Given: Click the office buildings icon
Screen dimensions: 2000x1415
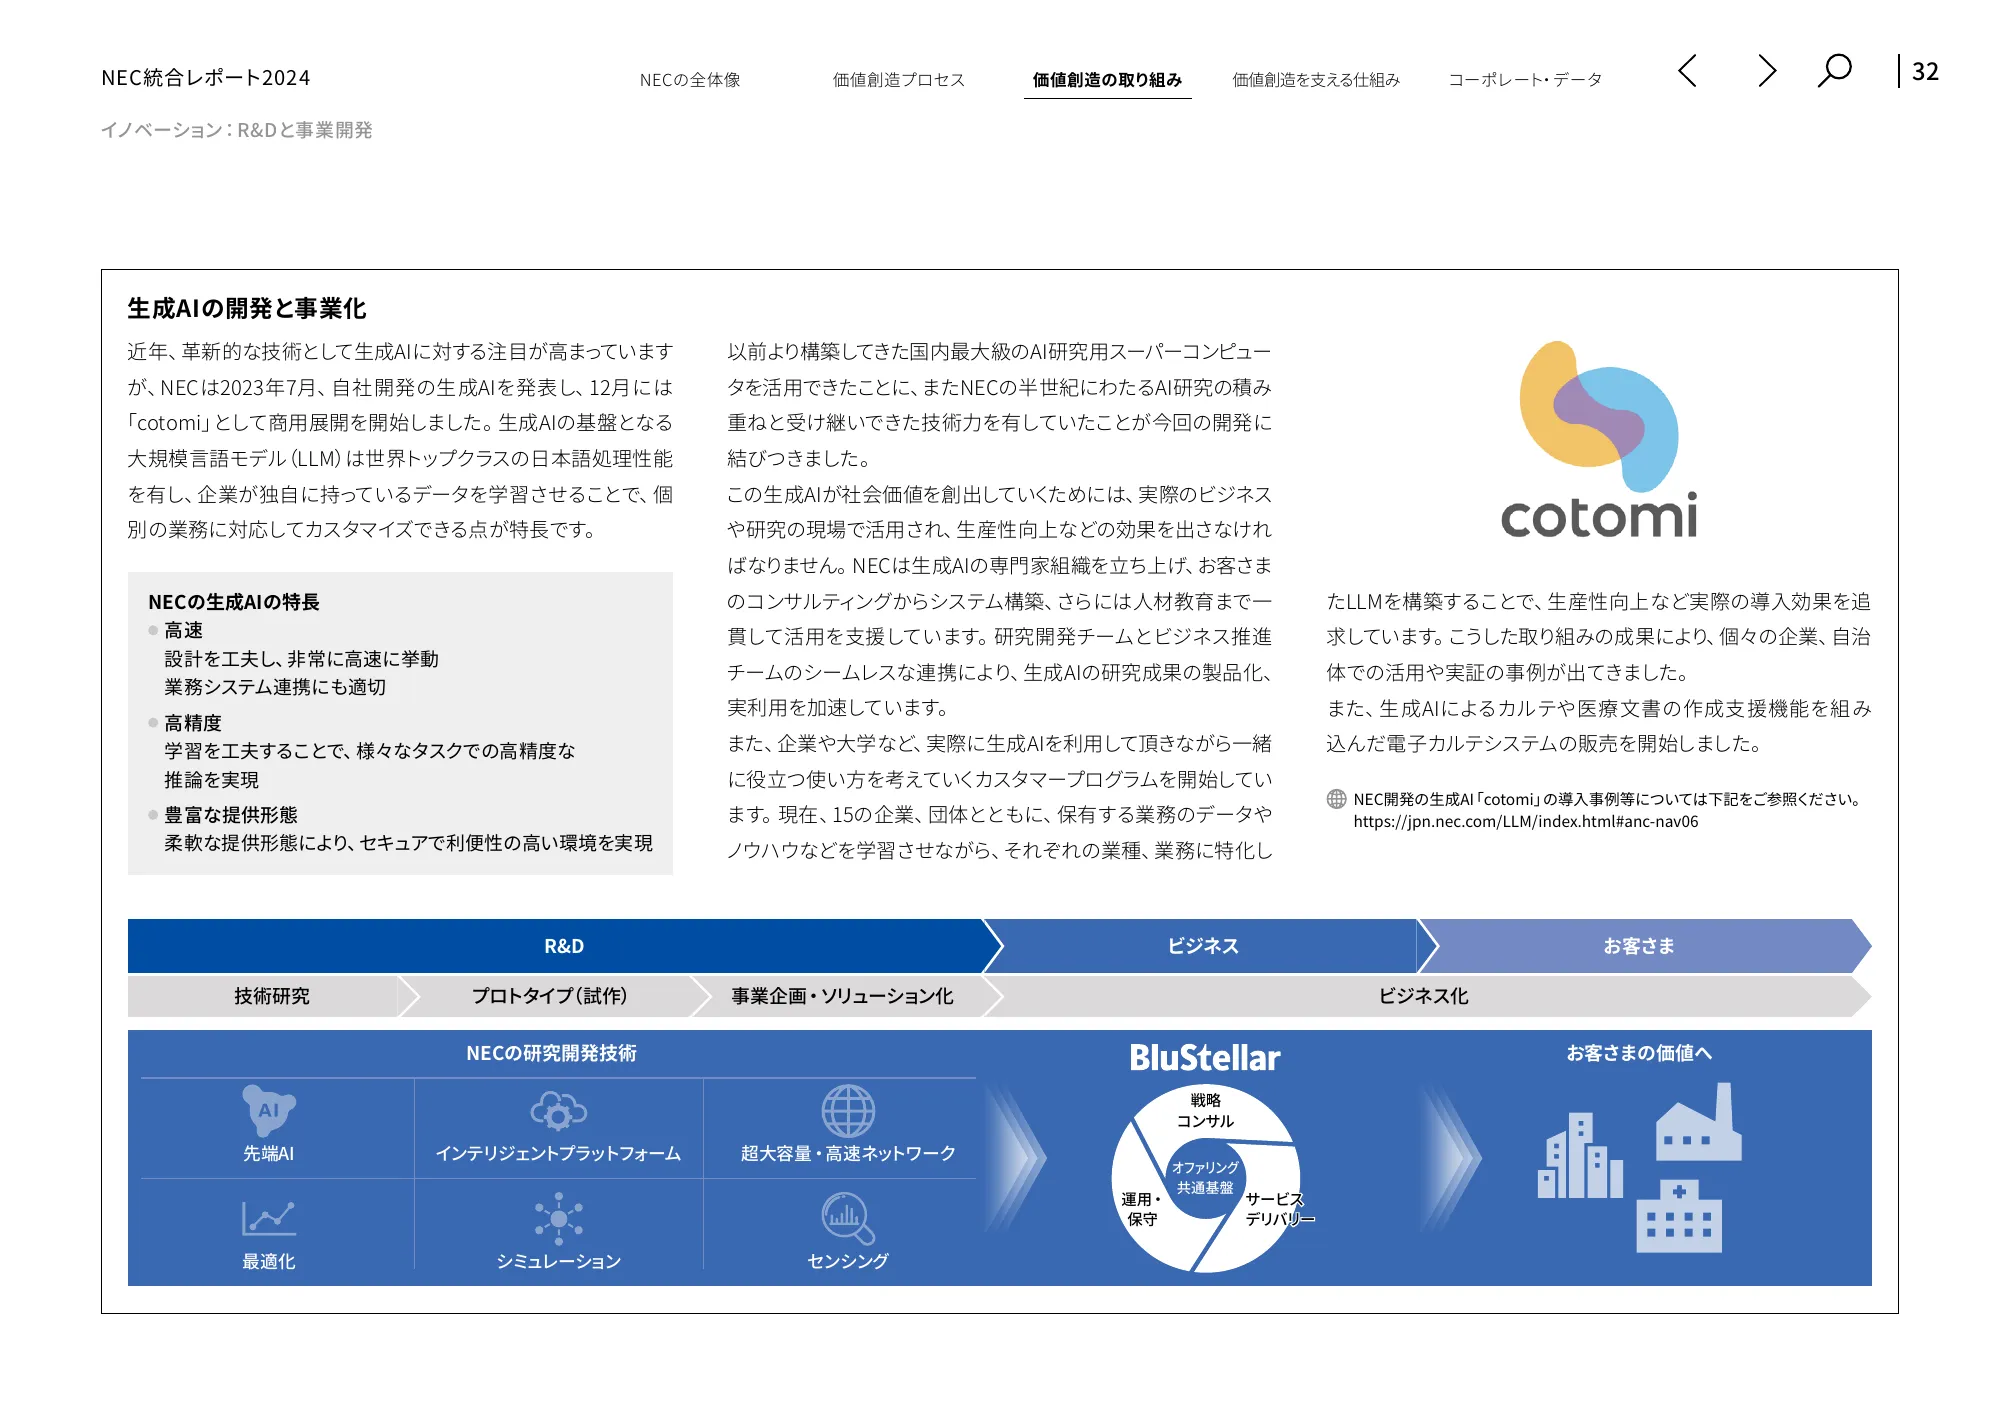Looking at the screenshot, I should (1580, 1155).
